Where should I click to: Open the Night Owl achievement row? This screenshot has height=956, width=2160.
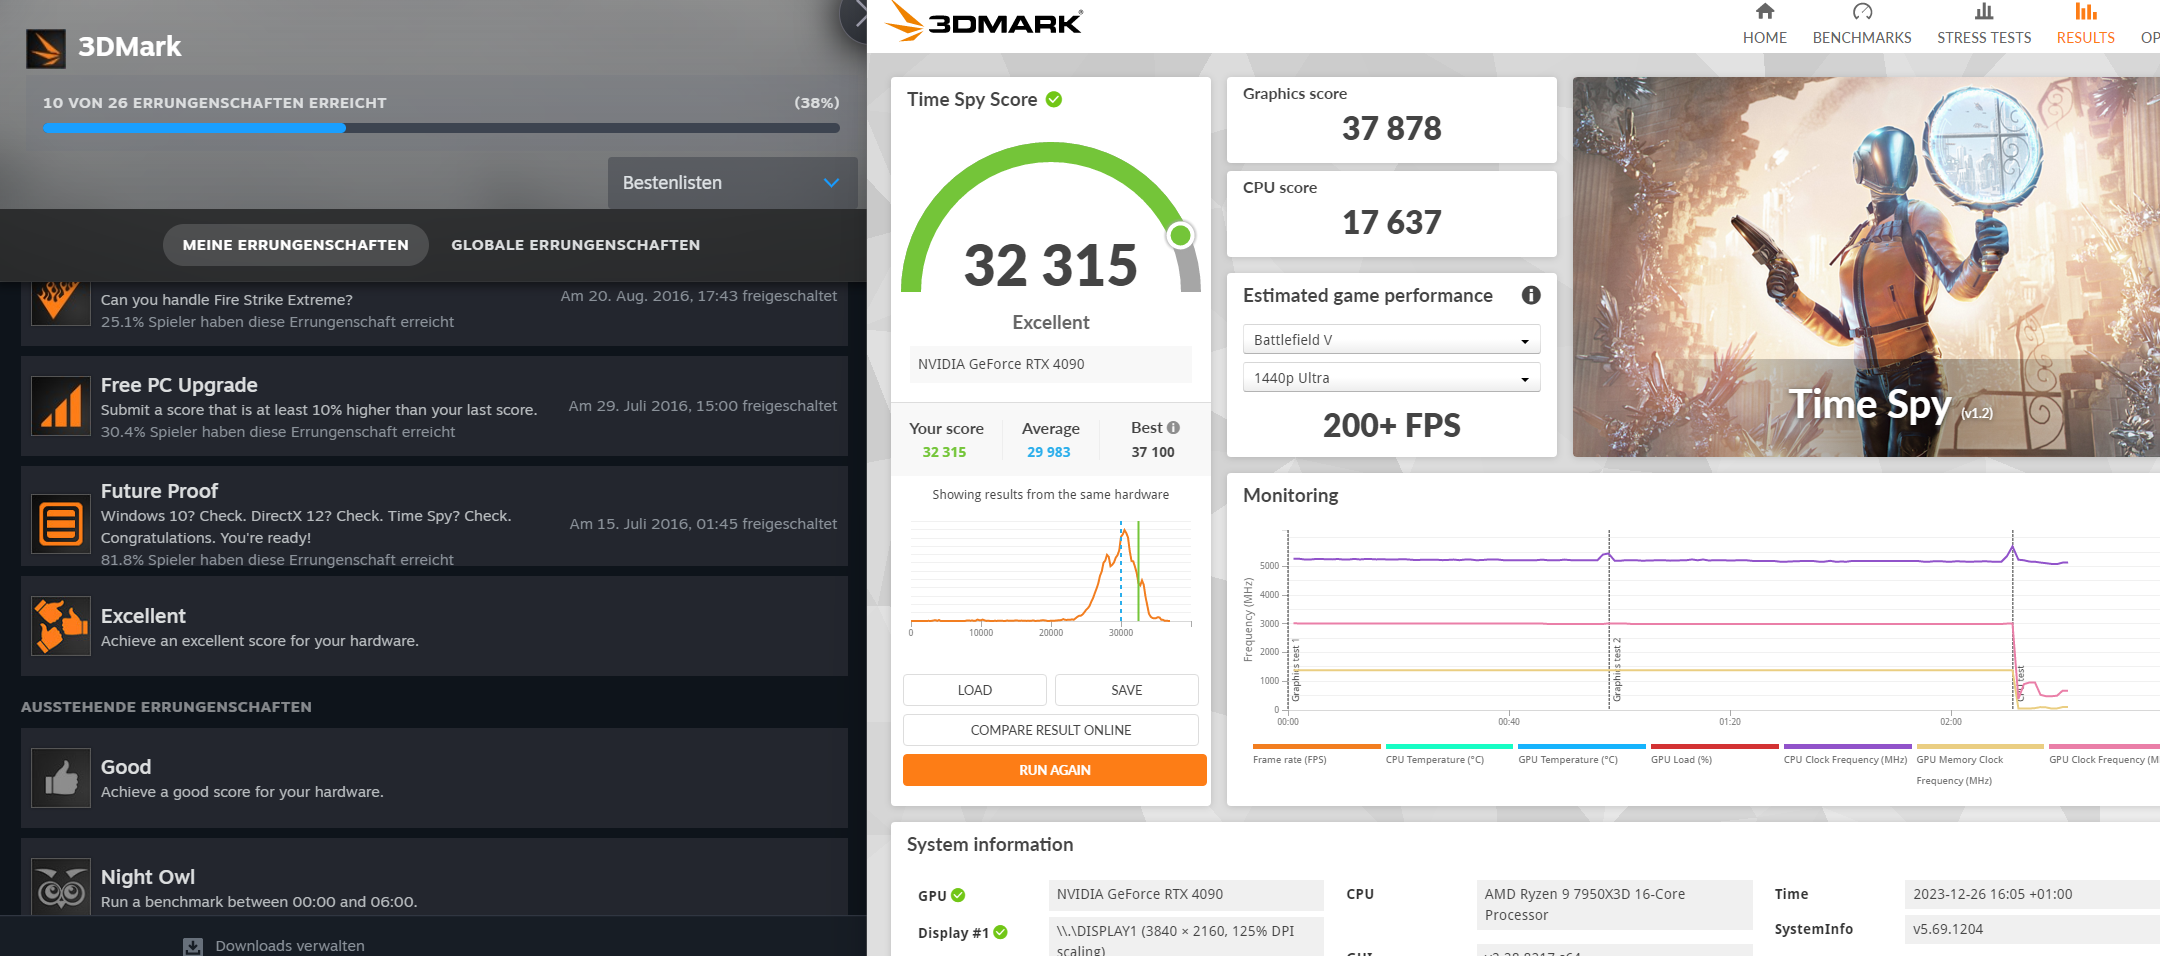tap(434, 877)
